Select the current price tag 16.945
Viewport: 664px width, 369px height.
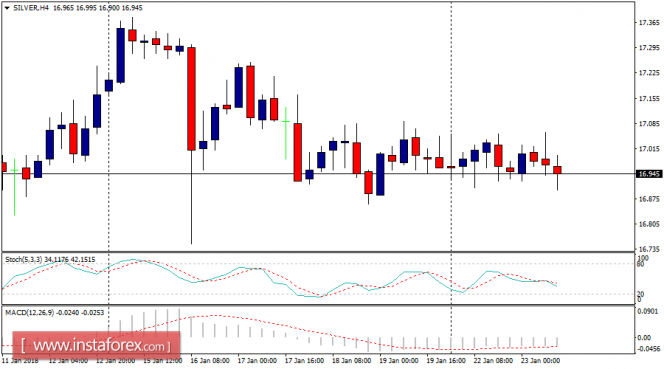[649, 174]
